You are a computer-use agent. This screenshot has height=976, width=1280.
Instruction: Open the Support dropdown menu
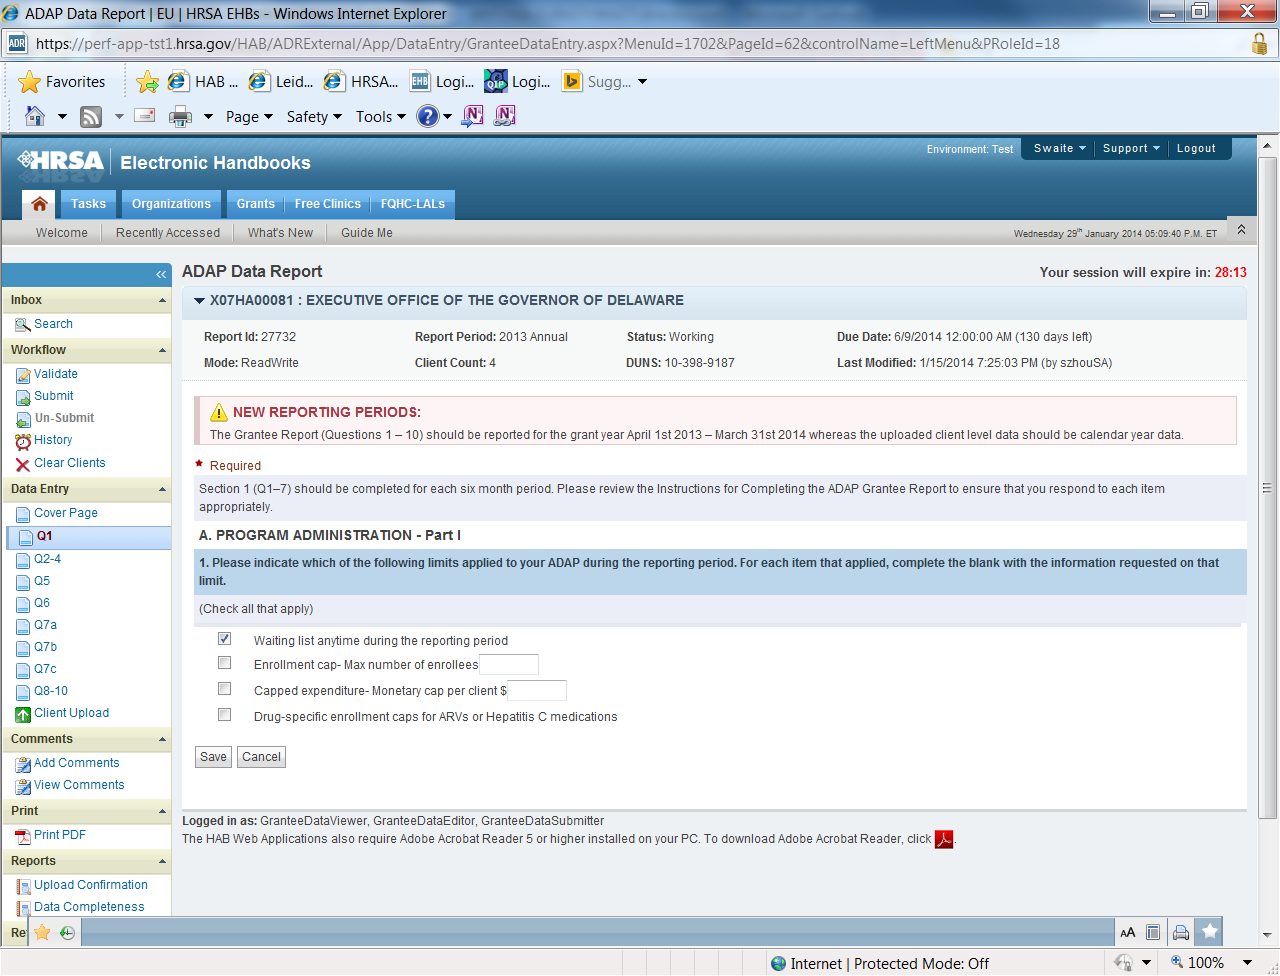(1131, 148)
